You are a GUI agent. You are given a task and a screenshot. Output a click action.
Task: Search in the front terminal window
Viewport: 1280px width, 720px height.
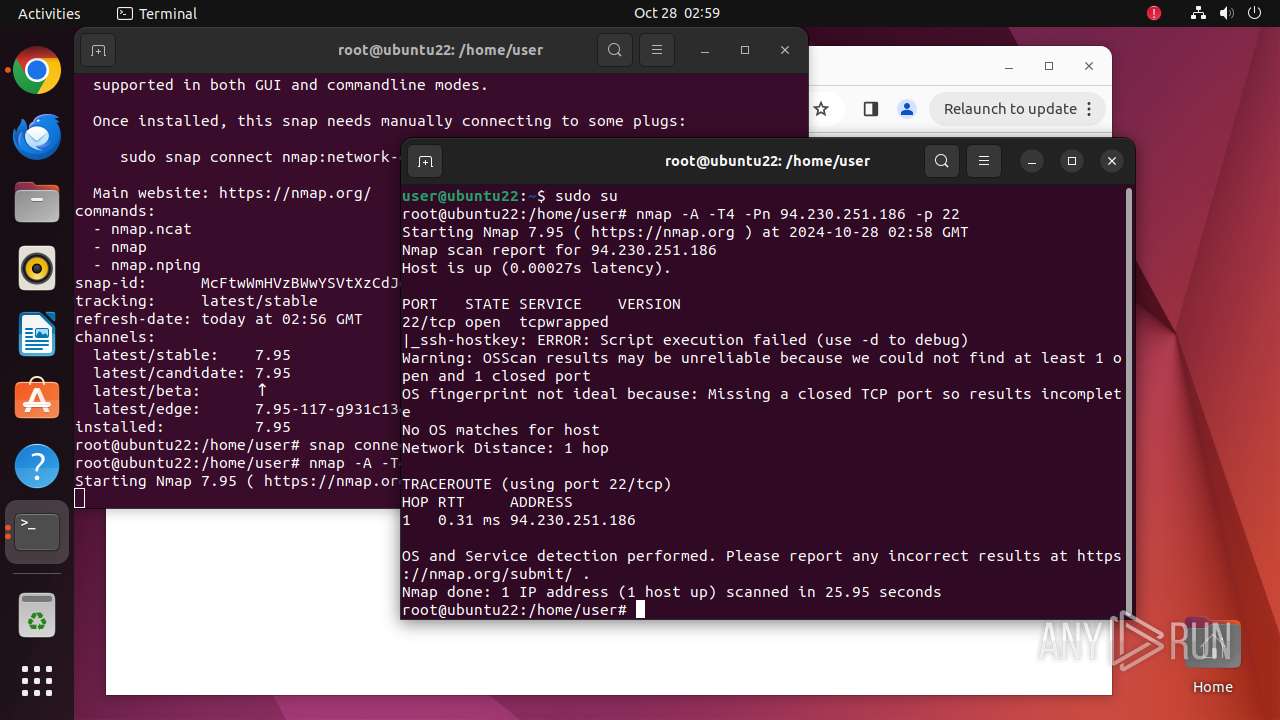tap(942, 161)
